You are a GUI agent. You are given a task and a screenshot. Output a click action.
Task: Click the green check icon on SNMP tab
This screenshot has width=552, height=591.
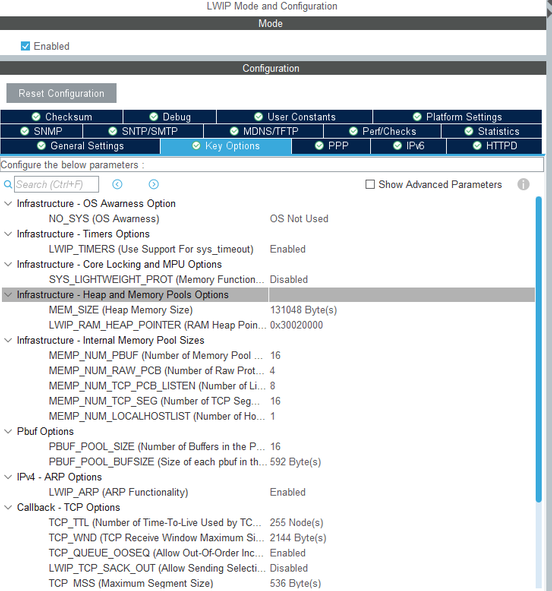tap(25, 131)
